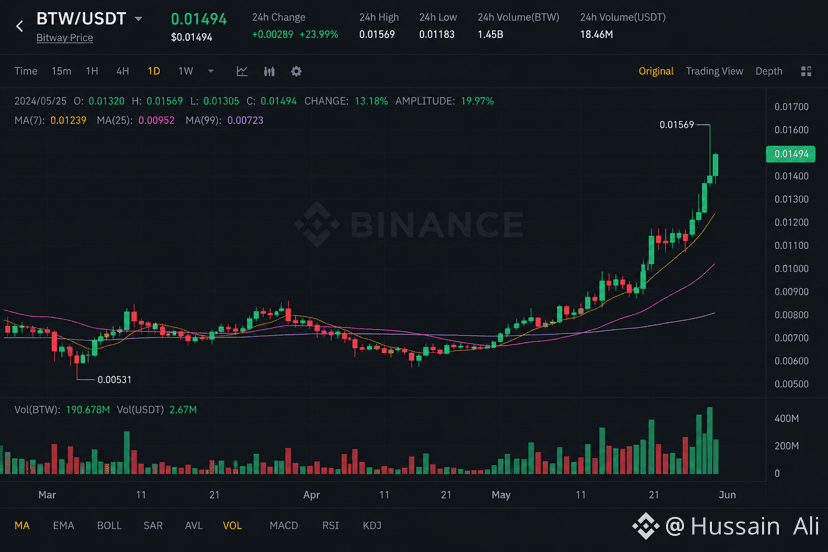Click the Vol(BTW) value 190.678M
Screen dimensions: 828x552
(x=88, y=409)
